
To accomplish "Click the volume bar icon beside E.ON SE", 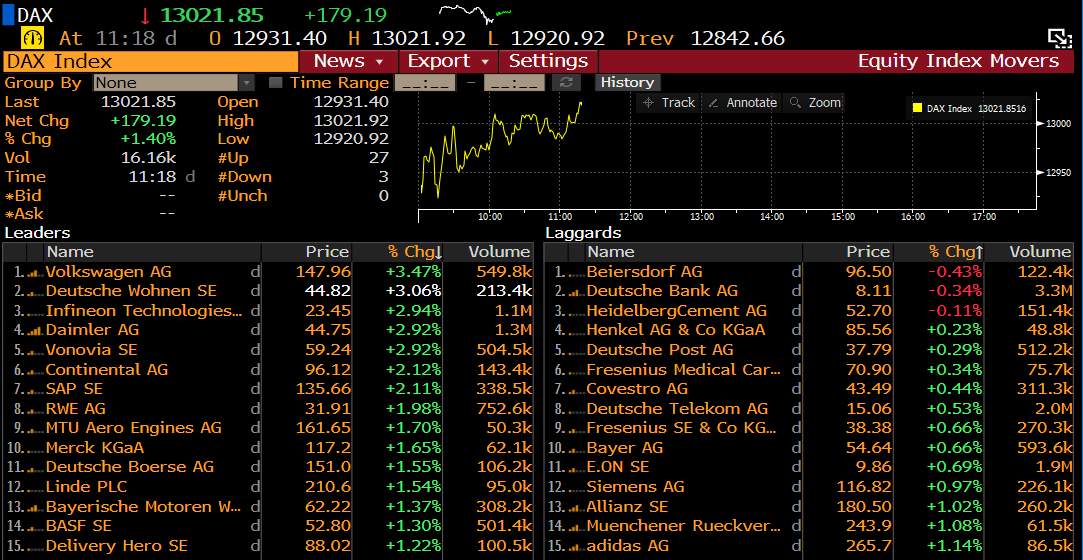I will pyautogui.click(x=576, y=468).
